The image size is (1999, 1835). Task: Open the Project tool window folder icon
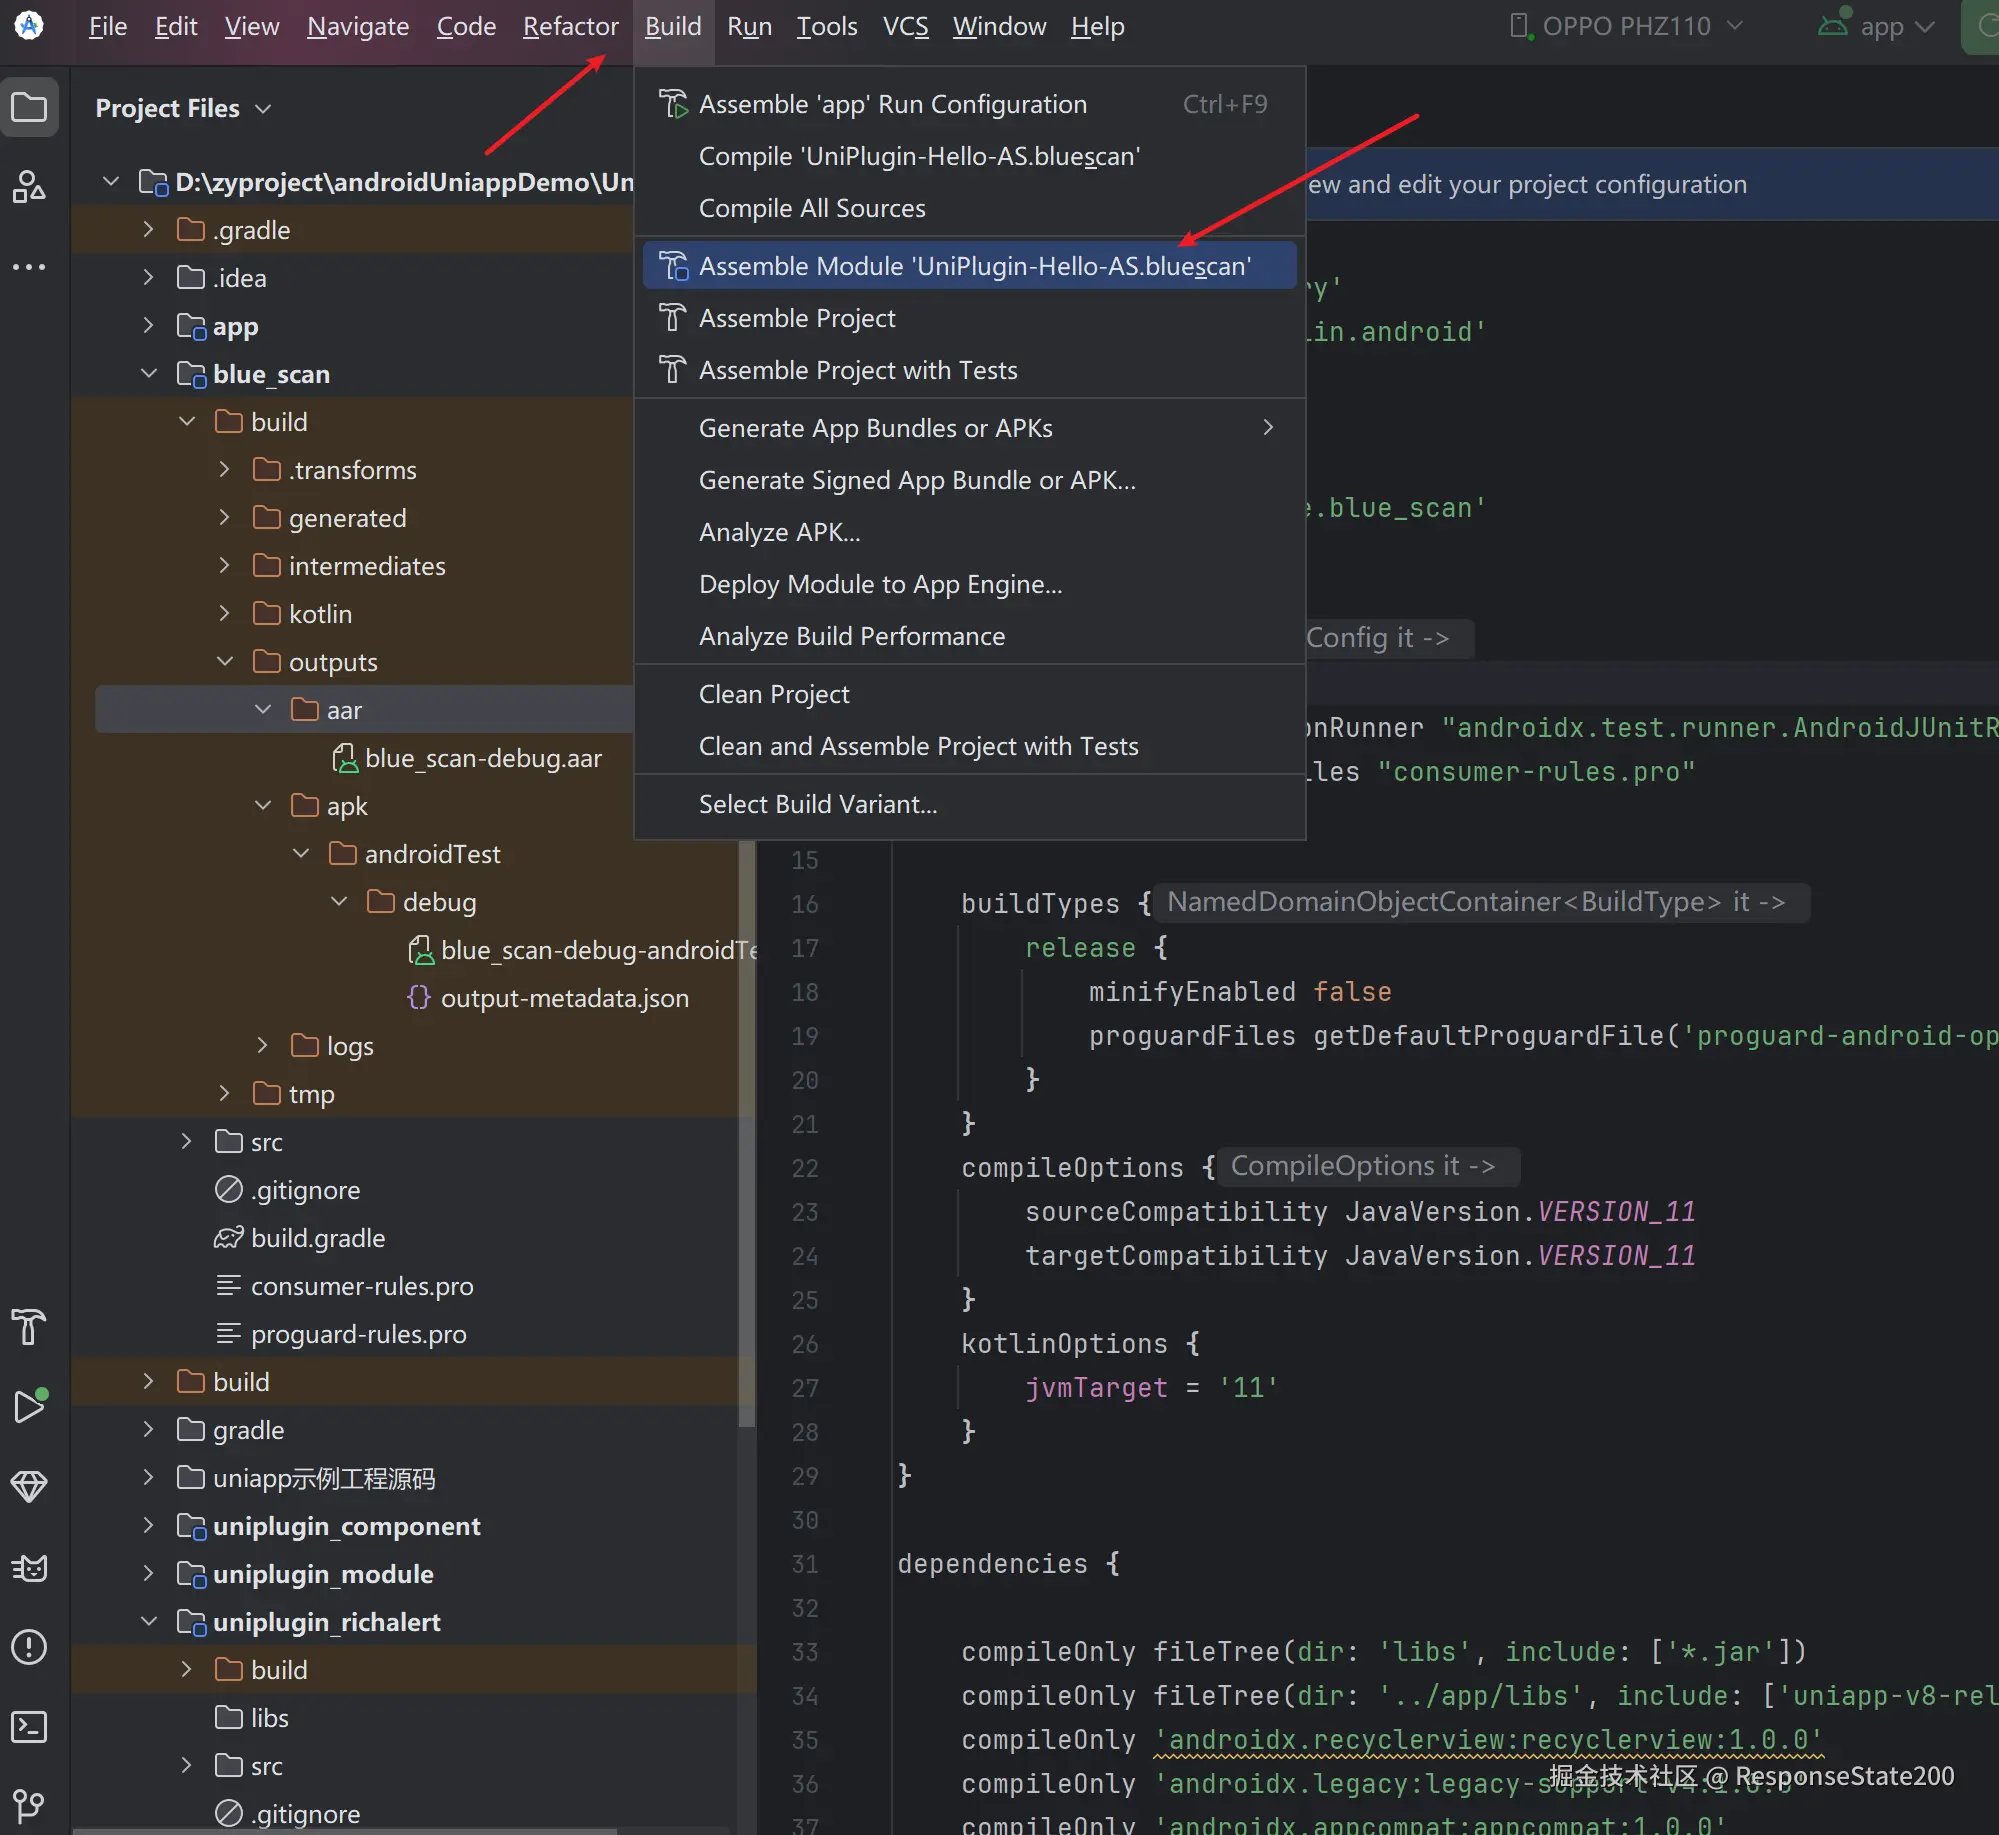click(29, 106)
